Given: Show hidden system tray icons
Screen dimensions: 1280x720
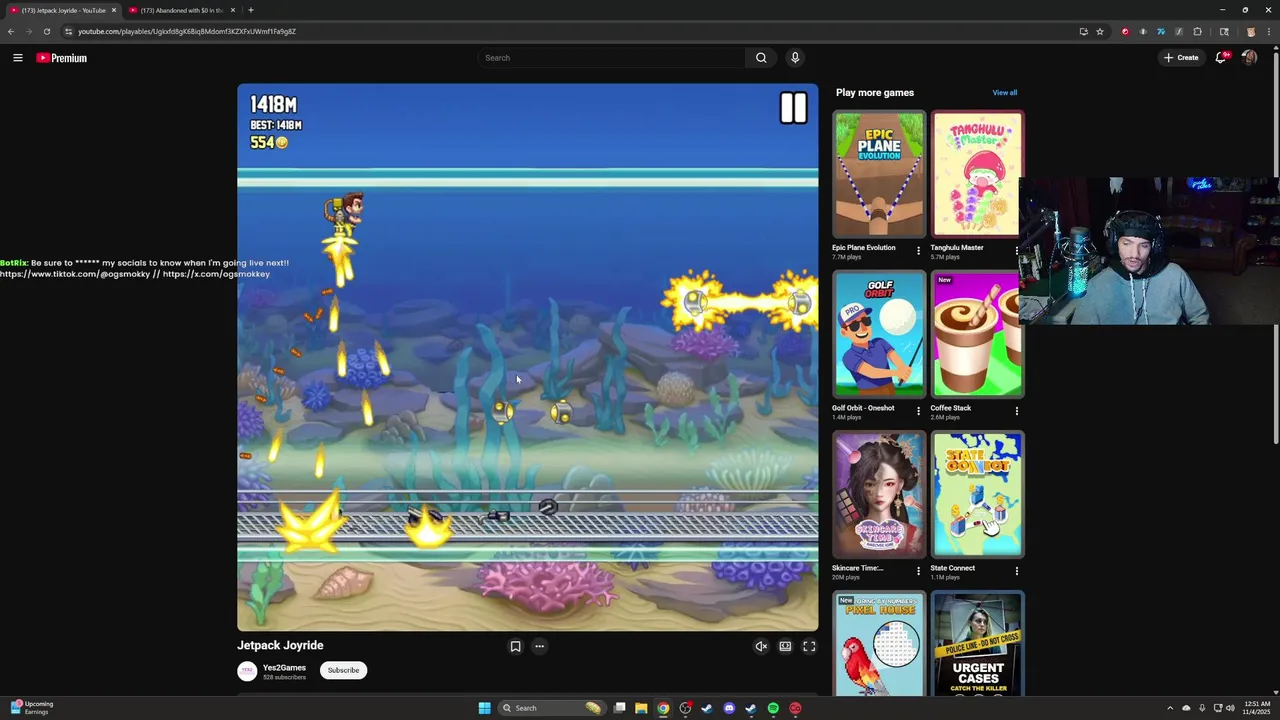Looking at the screenshot, I should (1170, 708).
